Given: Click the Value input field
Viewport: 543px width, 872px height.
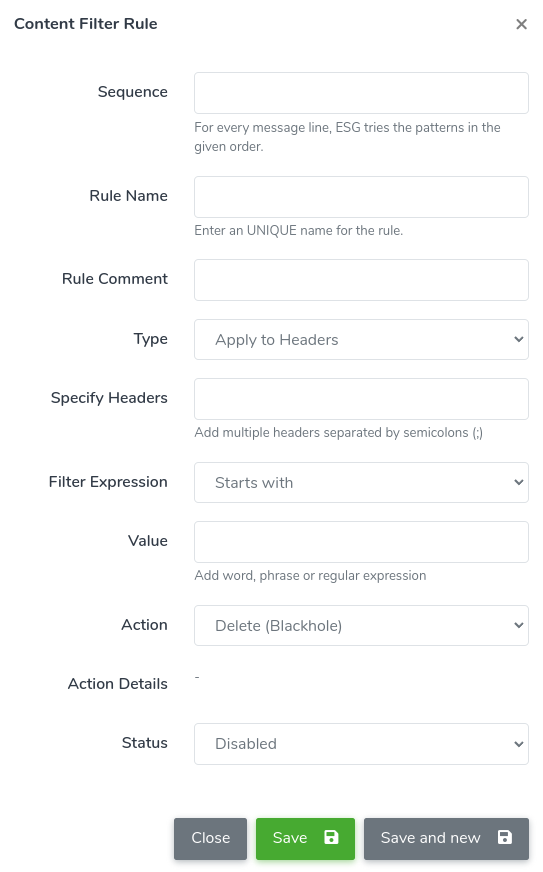Looking at the screenshot, I should (x=361, y=542).
